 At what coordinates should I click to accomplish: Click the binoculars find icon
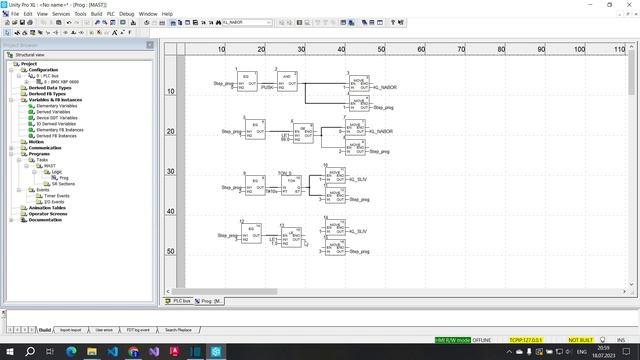(x=218, y=23)
